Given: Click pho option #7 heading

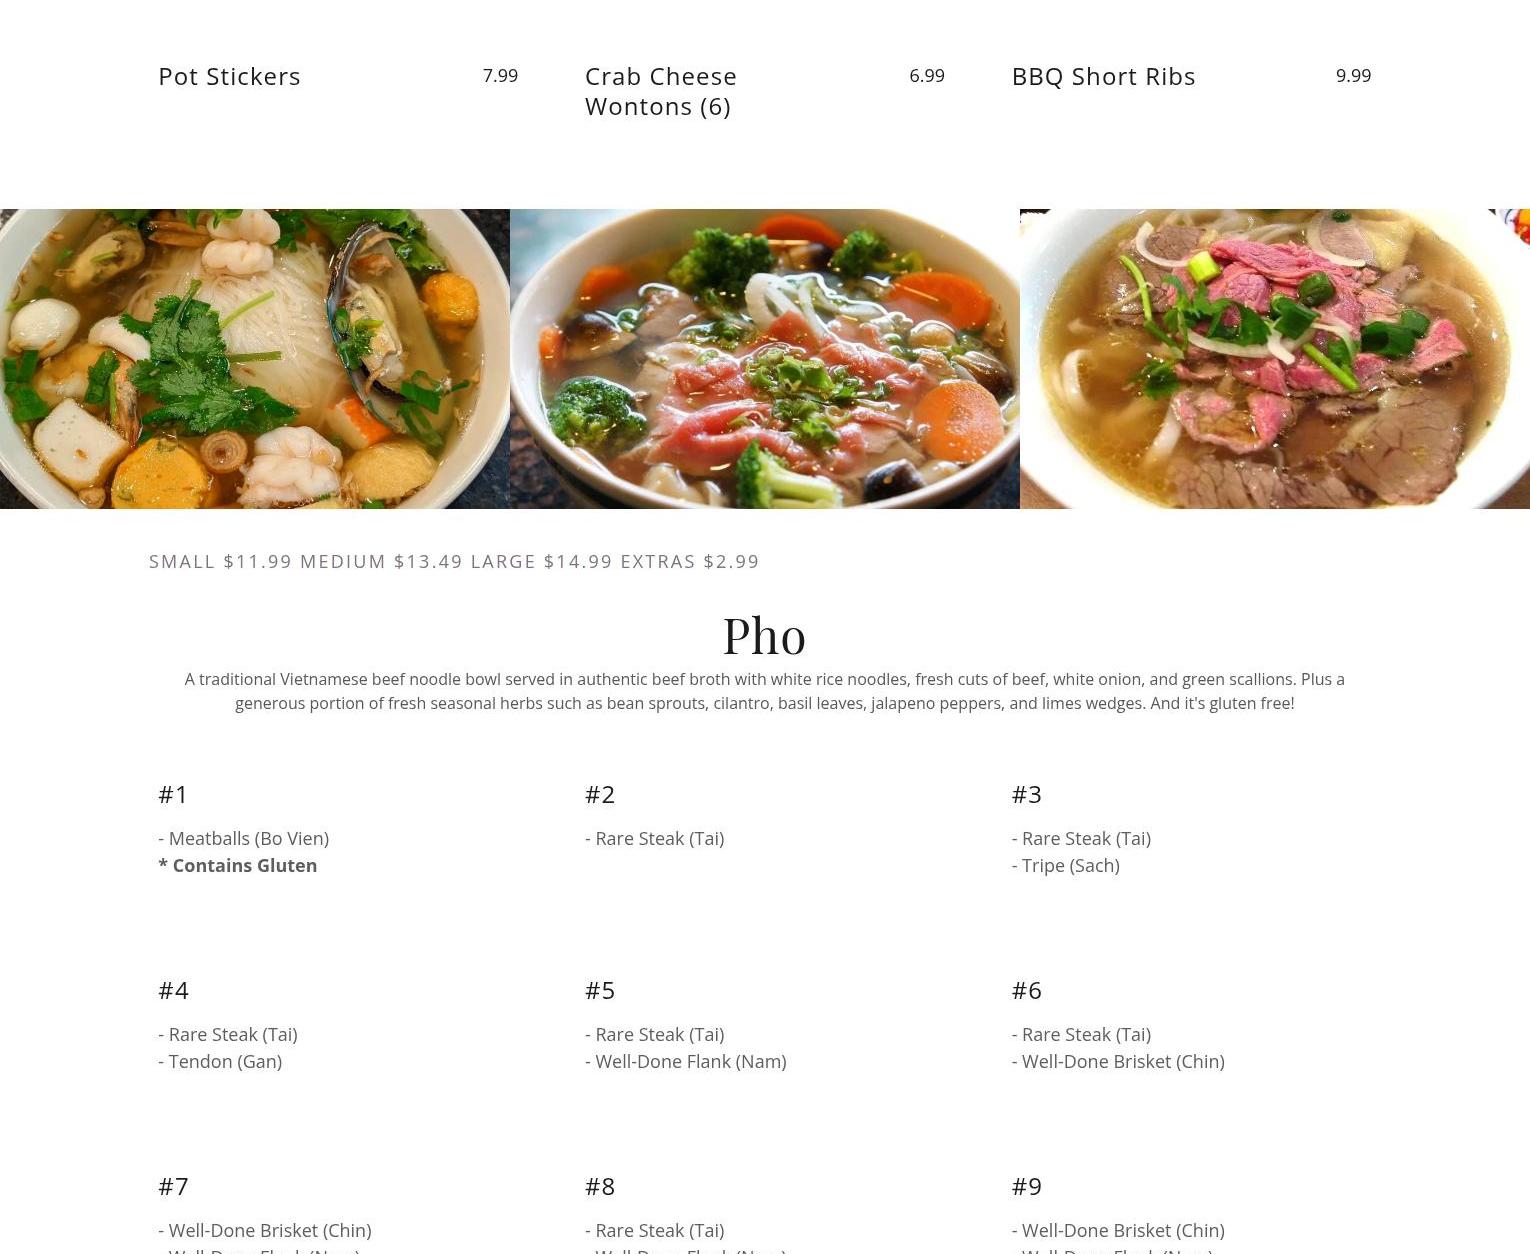Looking at the screenshot, I should pos(173,1186).
